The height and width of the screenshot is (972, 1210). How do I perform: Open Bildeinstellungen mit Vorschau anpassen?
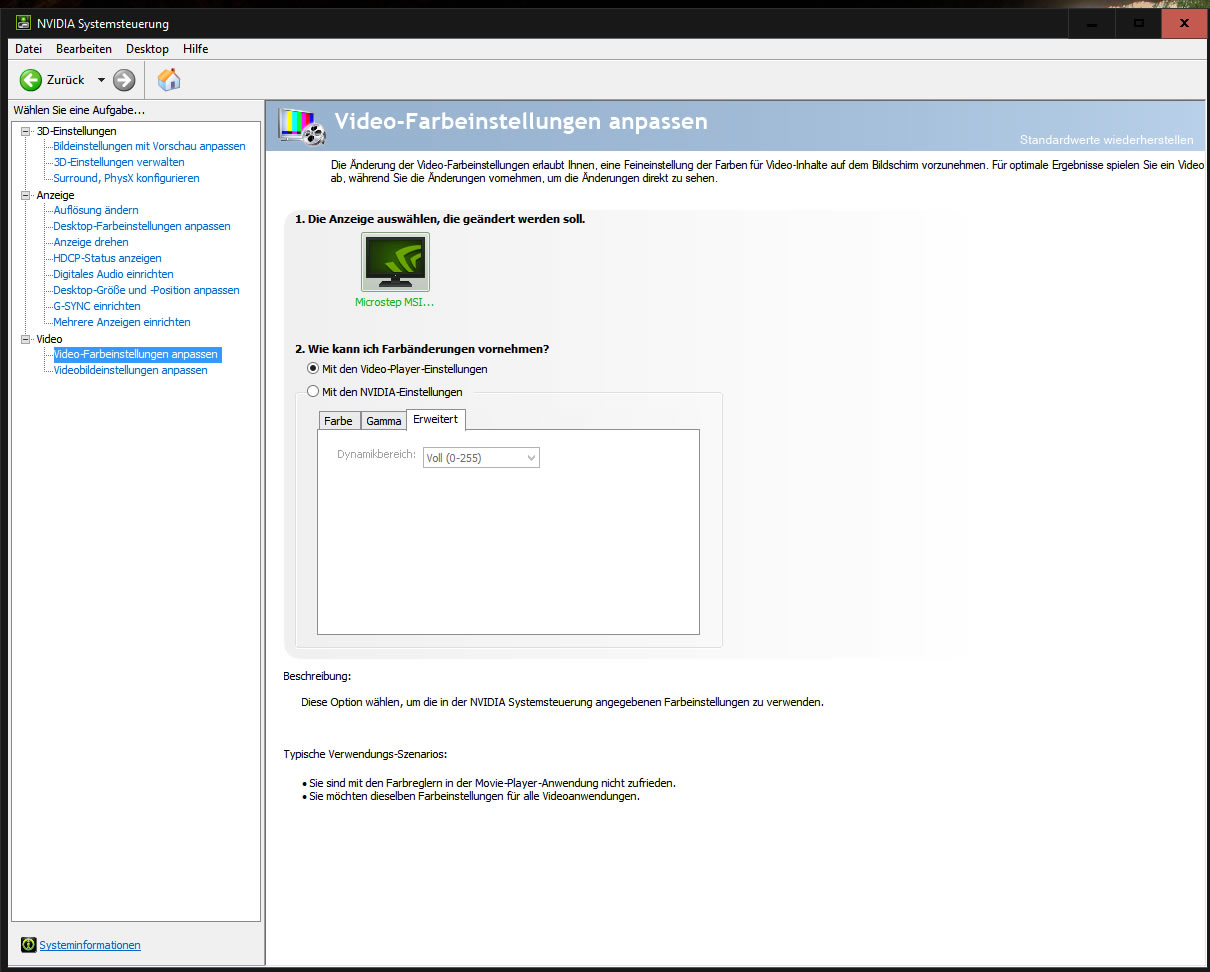coord(149,146)
